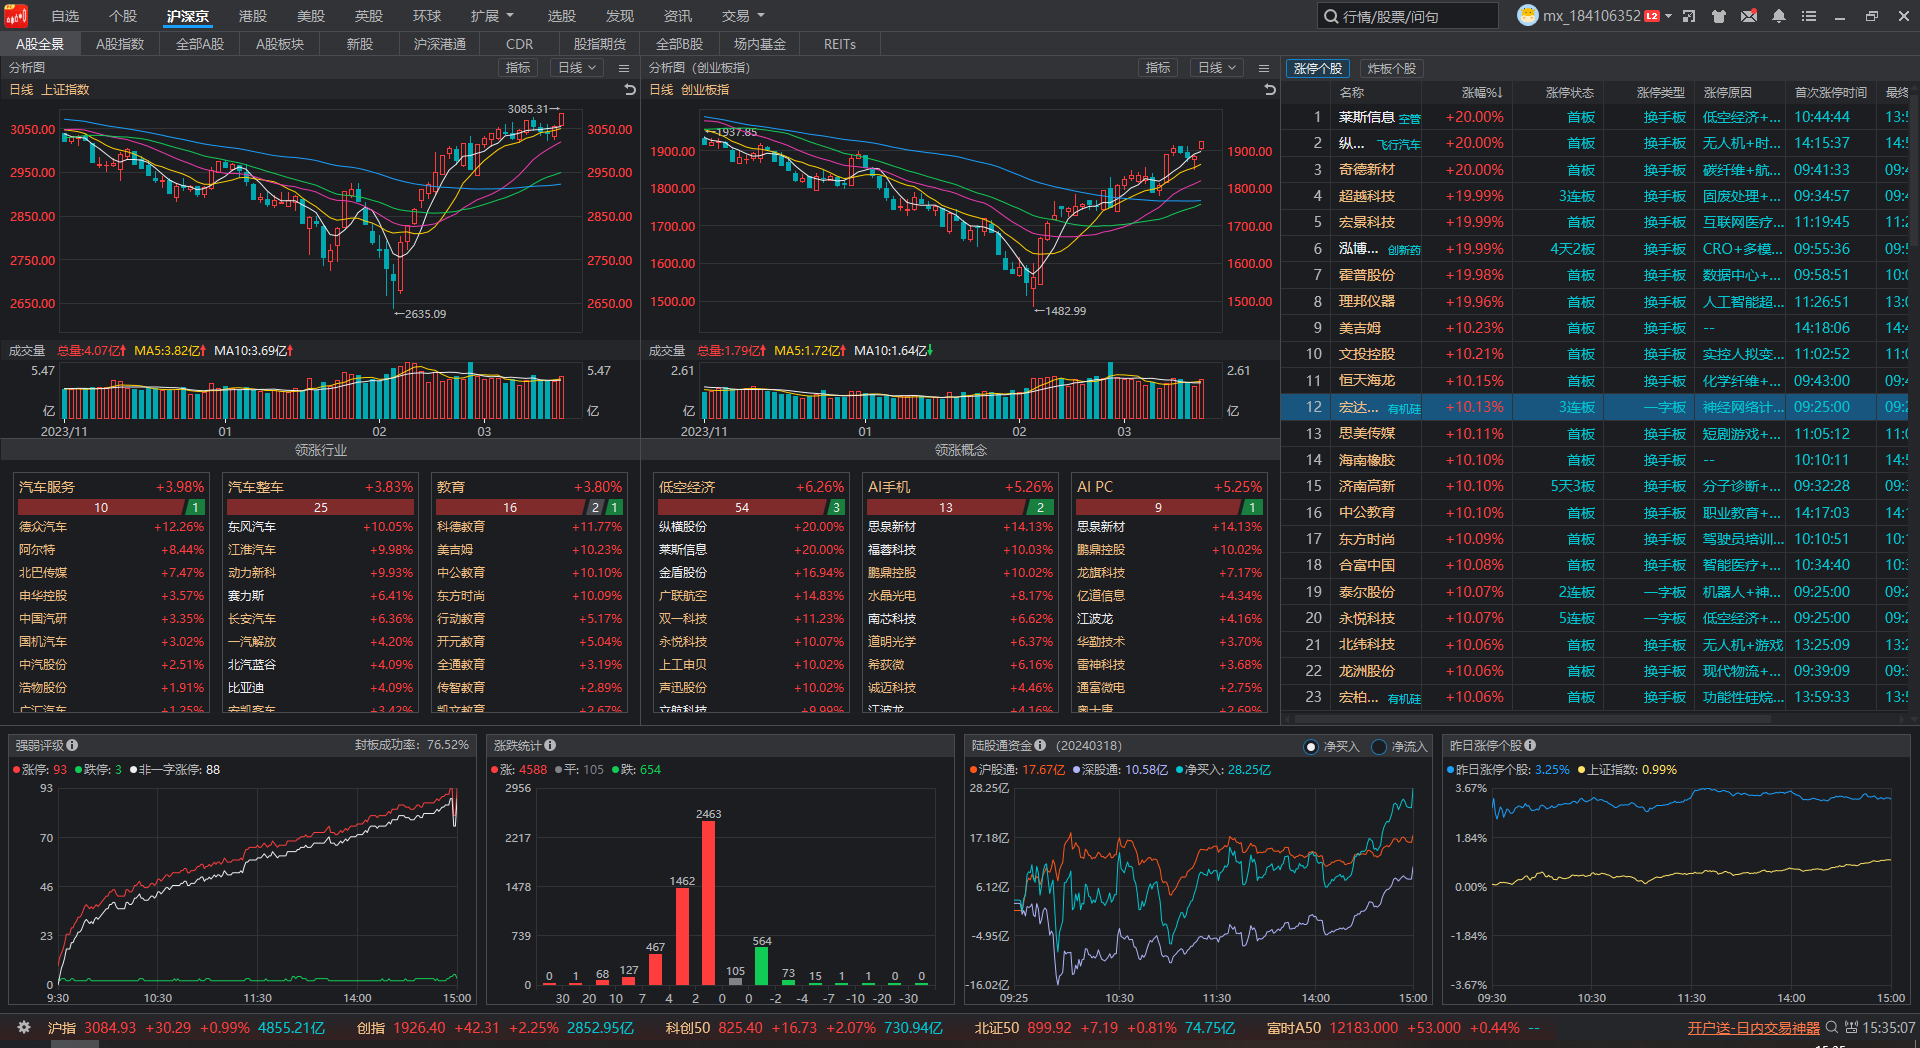Click the 领涨概念 section header
The height and width of the screenshot is (1048, 1920).
960,450
